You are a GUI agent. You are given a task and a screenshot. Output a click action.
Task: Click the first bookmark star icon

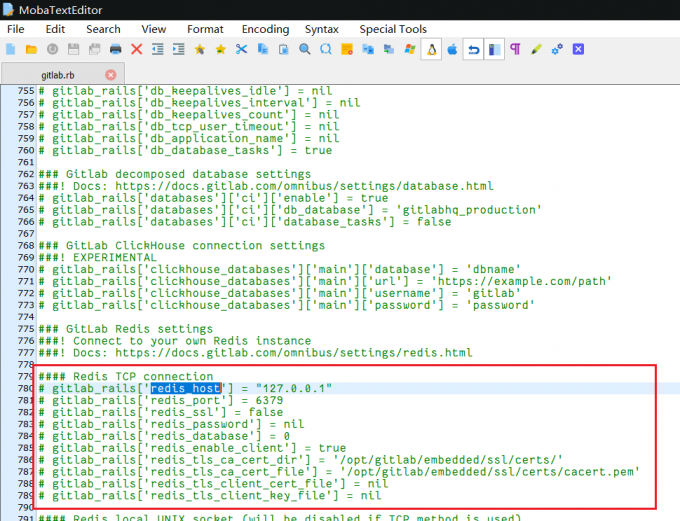coord(199,49)
